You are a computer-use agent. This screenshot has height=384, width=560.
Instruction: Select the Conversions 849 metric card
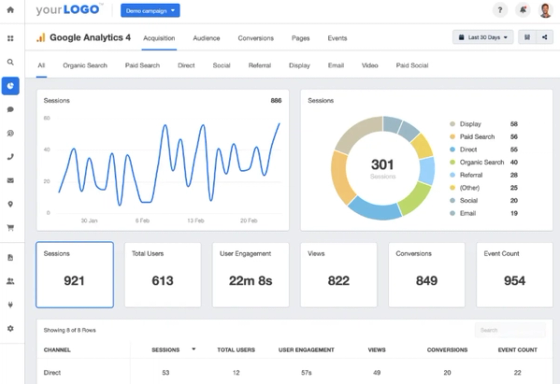(x=427, y=275)
